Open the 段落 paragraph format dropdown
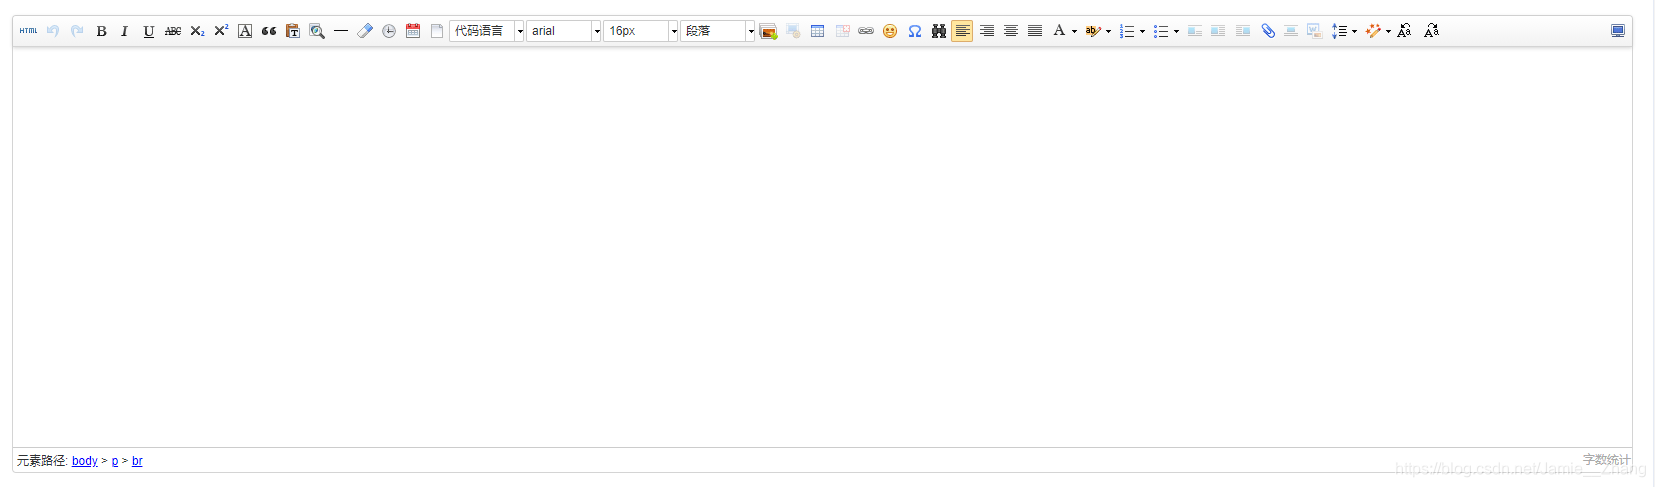The width and height of the screenshot is (1655, 487). 718,31
